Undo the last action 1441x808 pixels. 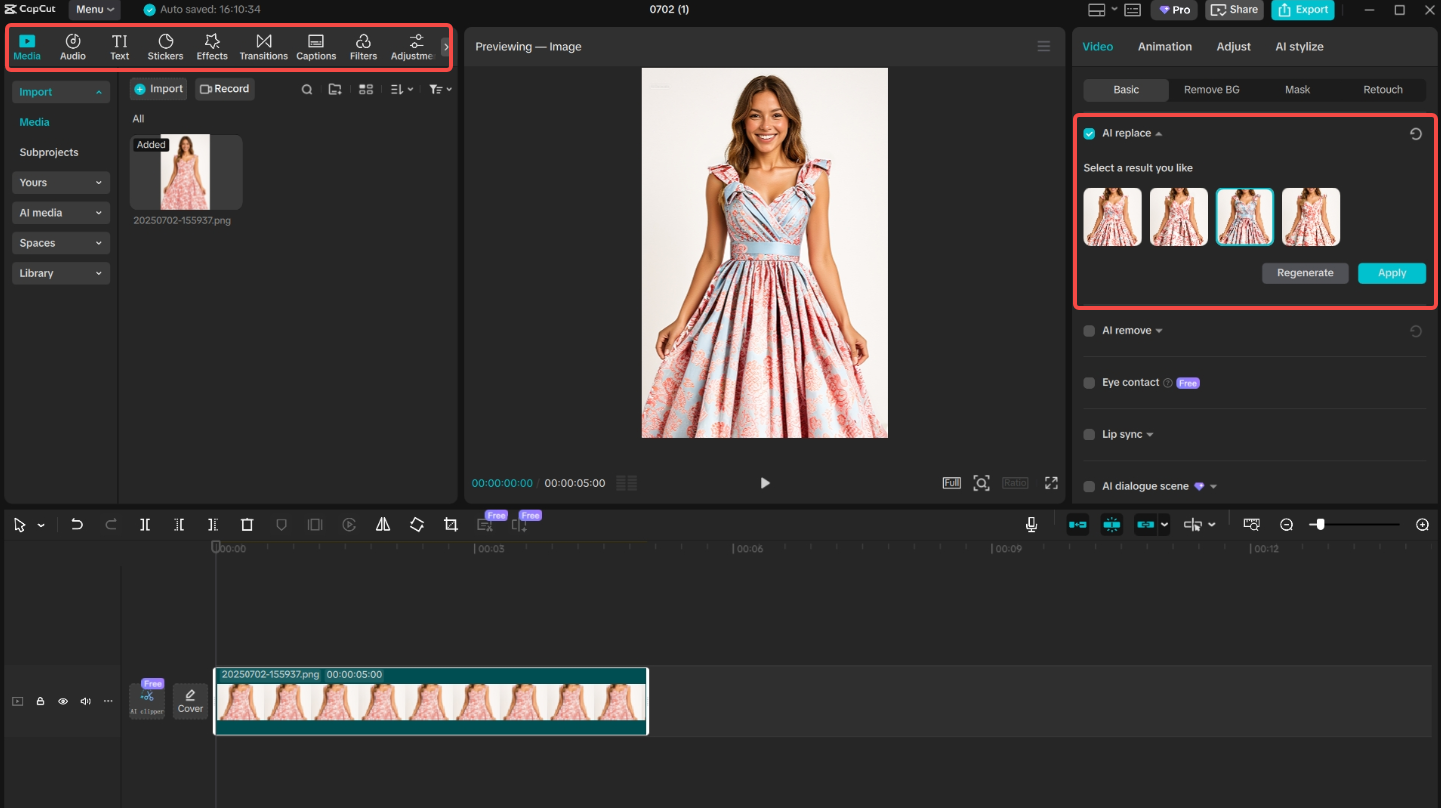pyautogui.click(x=77, y=524)
